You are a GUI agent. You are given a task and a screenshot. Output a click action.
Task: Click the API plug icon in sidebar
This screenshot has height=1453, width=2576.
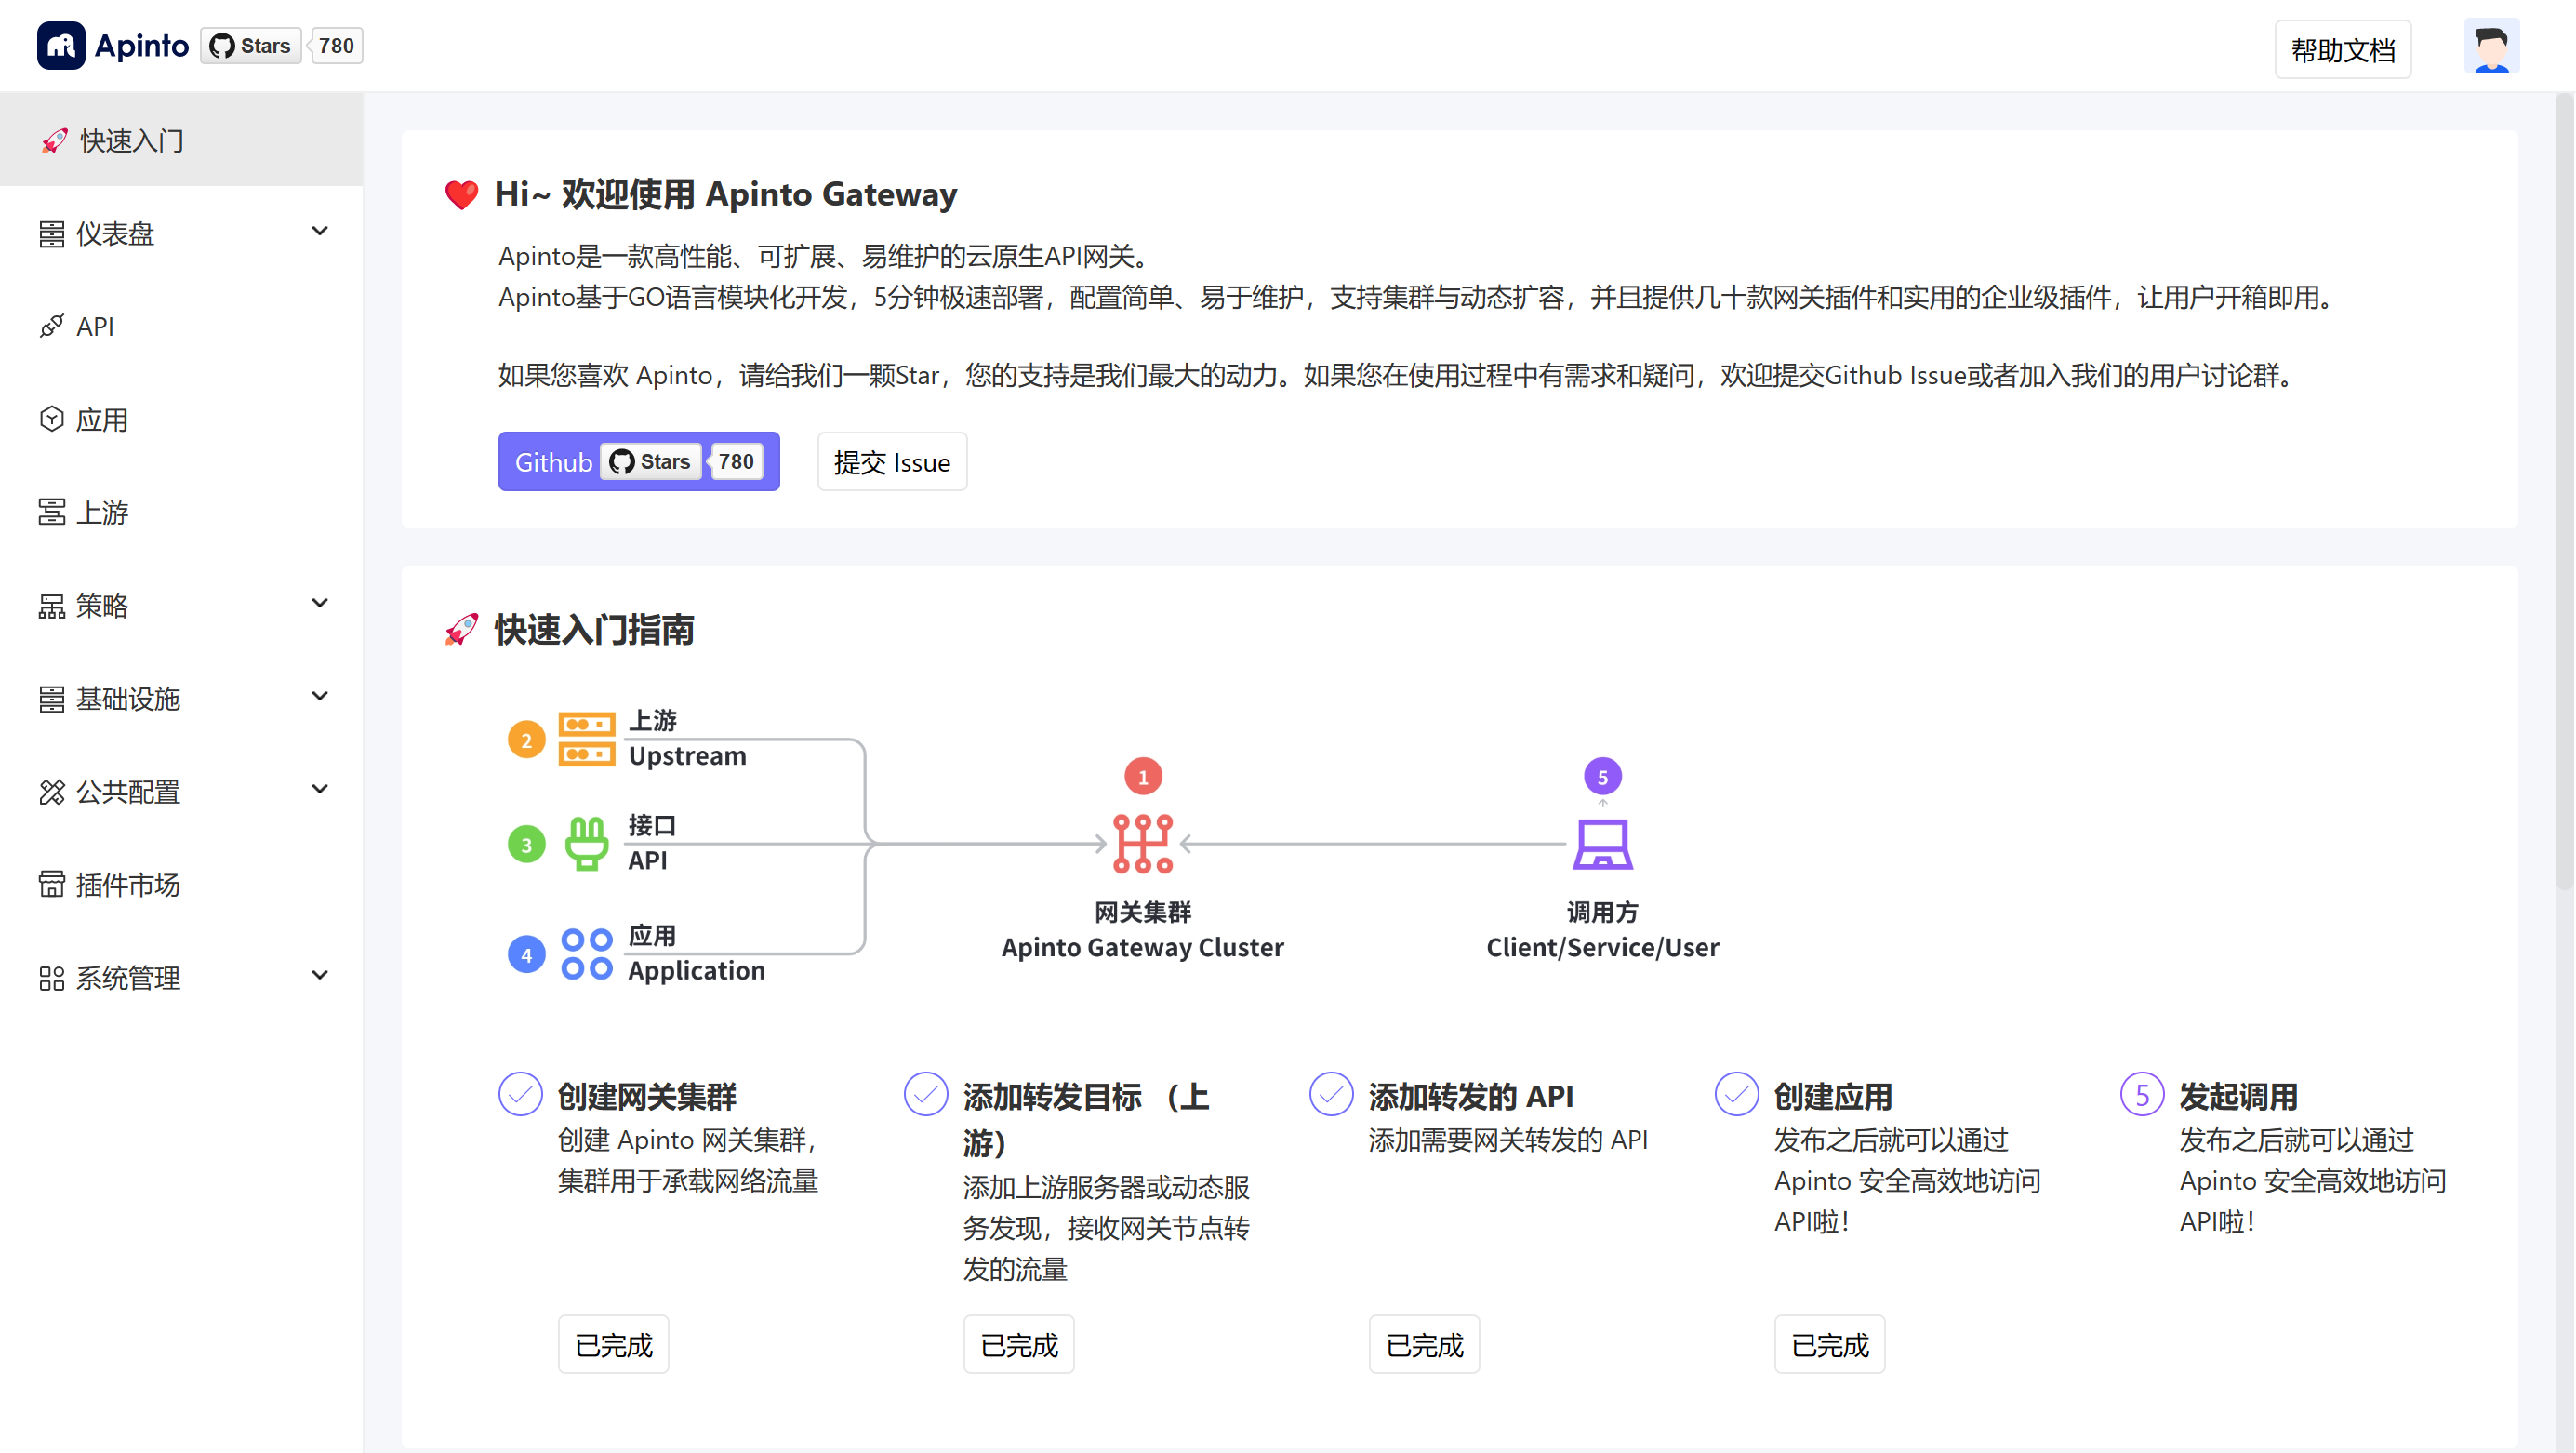[x=52, y=326]
